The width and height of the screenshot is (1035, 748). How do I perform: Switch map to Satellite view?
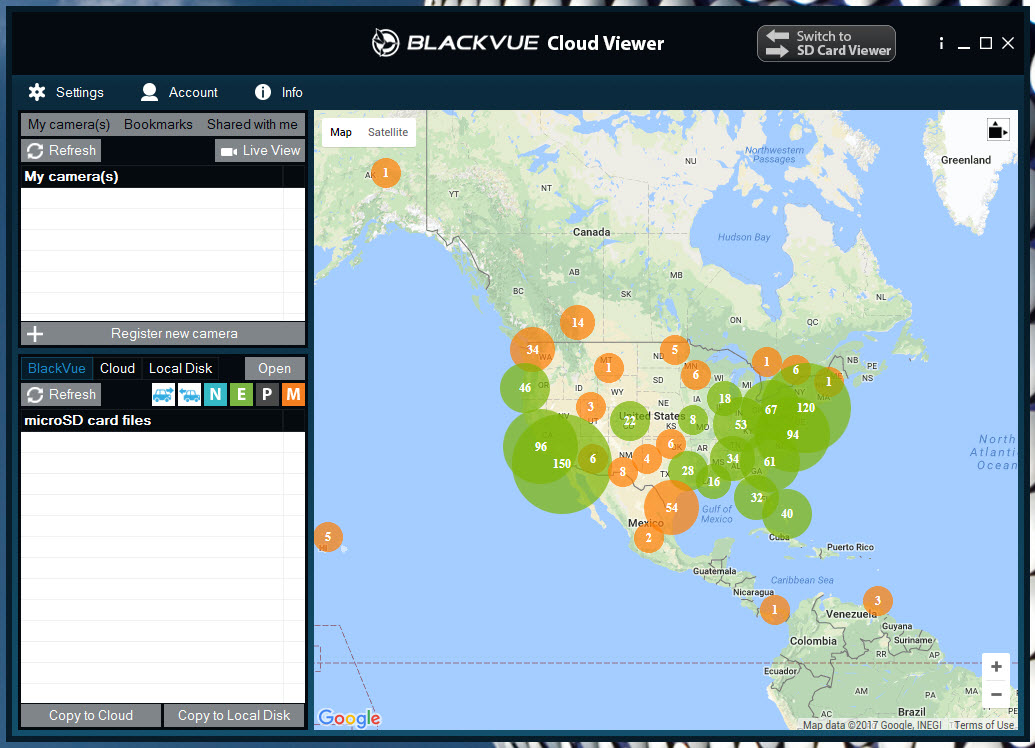point(387,132)
